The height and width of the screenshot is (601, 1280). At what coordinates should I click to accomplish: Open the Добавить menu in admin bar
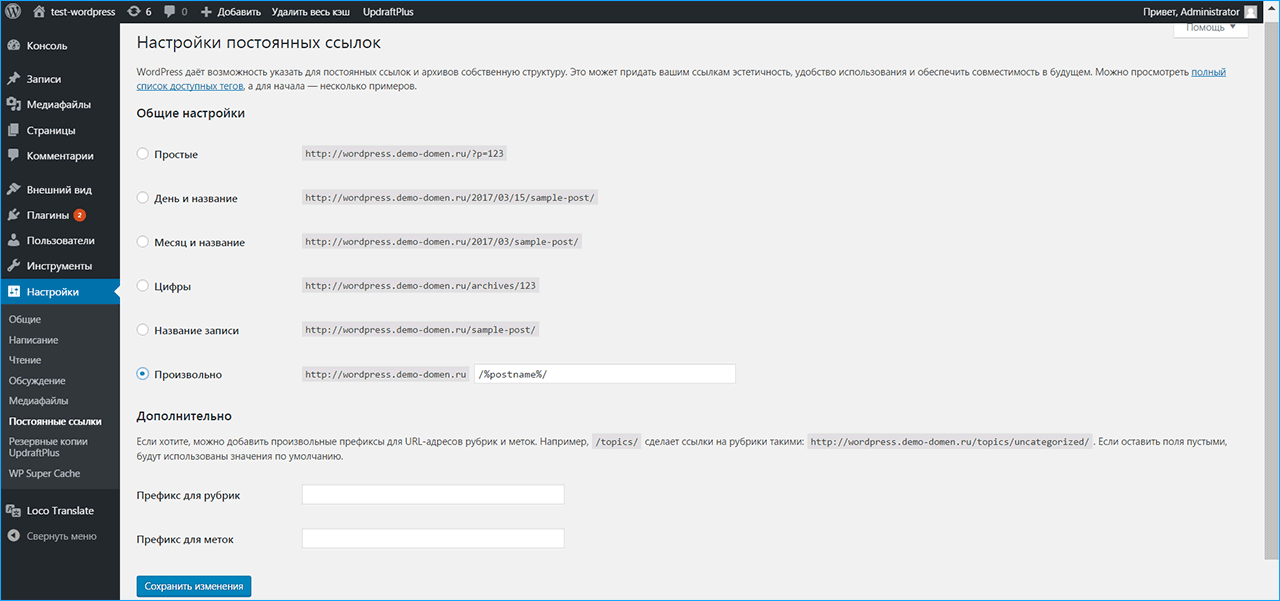coord(231,12)
